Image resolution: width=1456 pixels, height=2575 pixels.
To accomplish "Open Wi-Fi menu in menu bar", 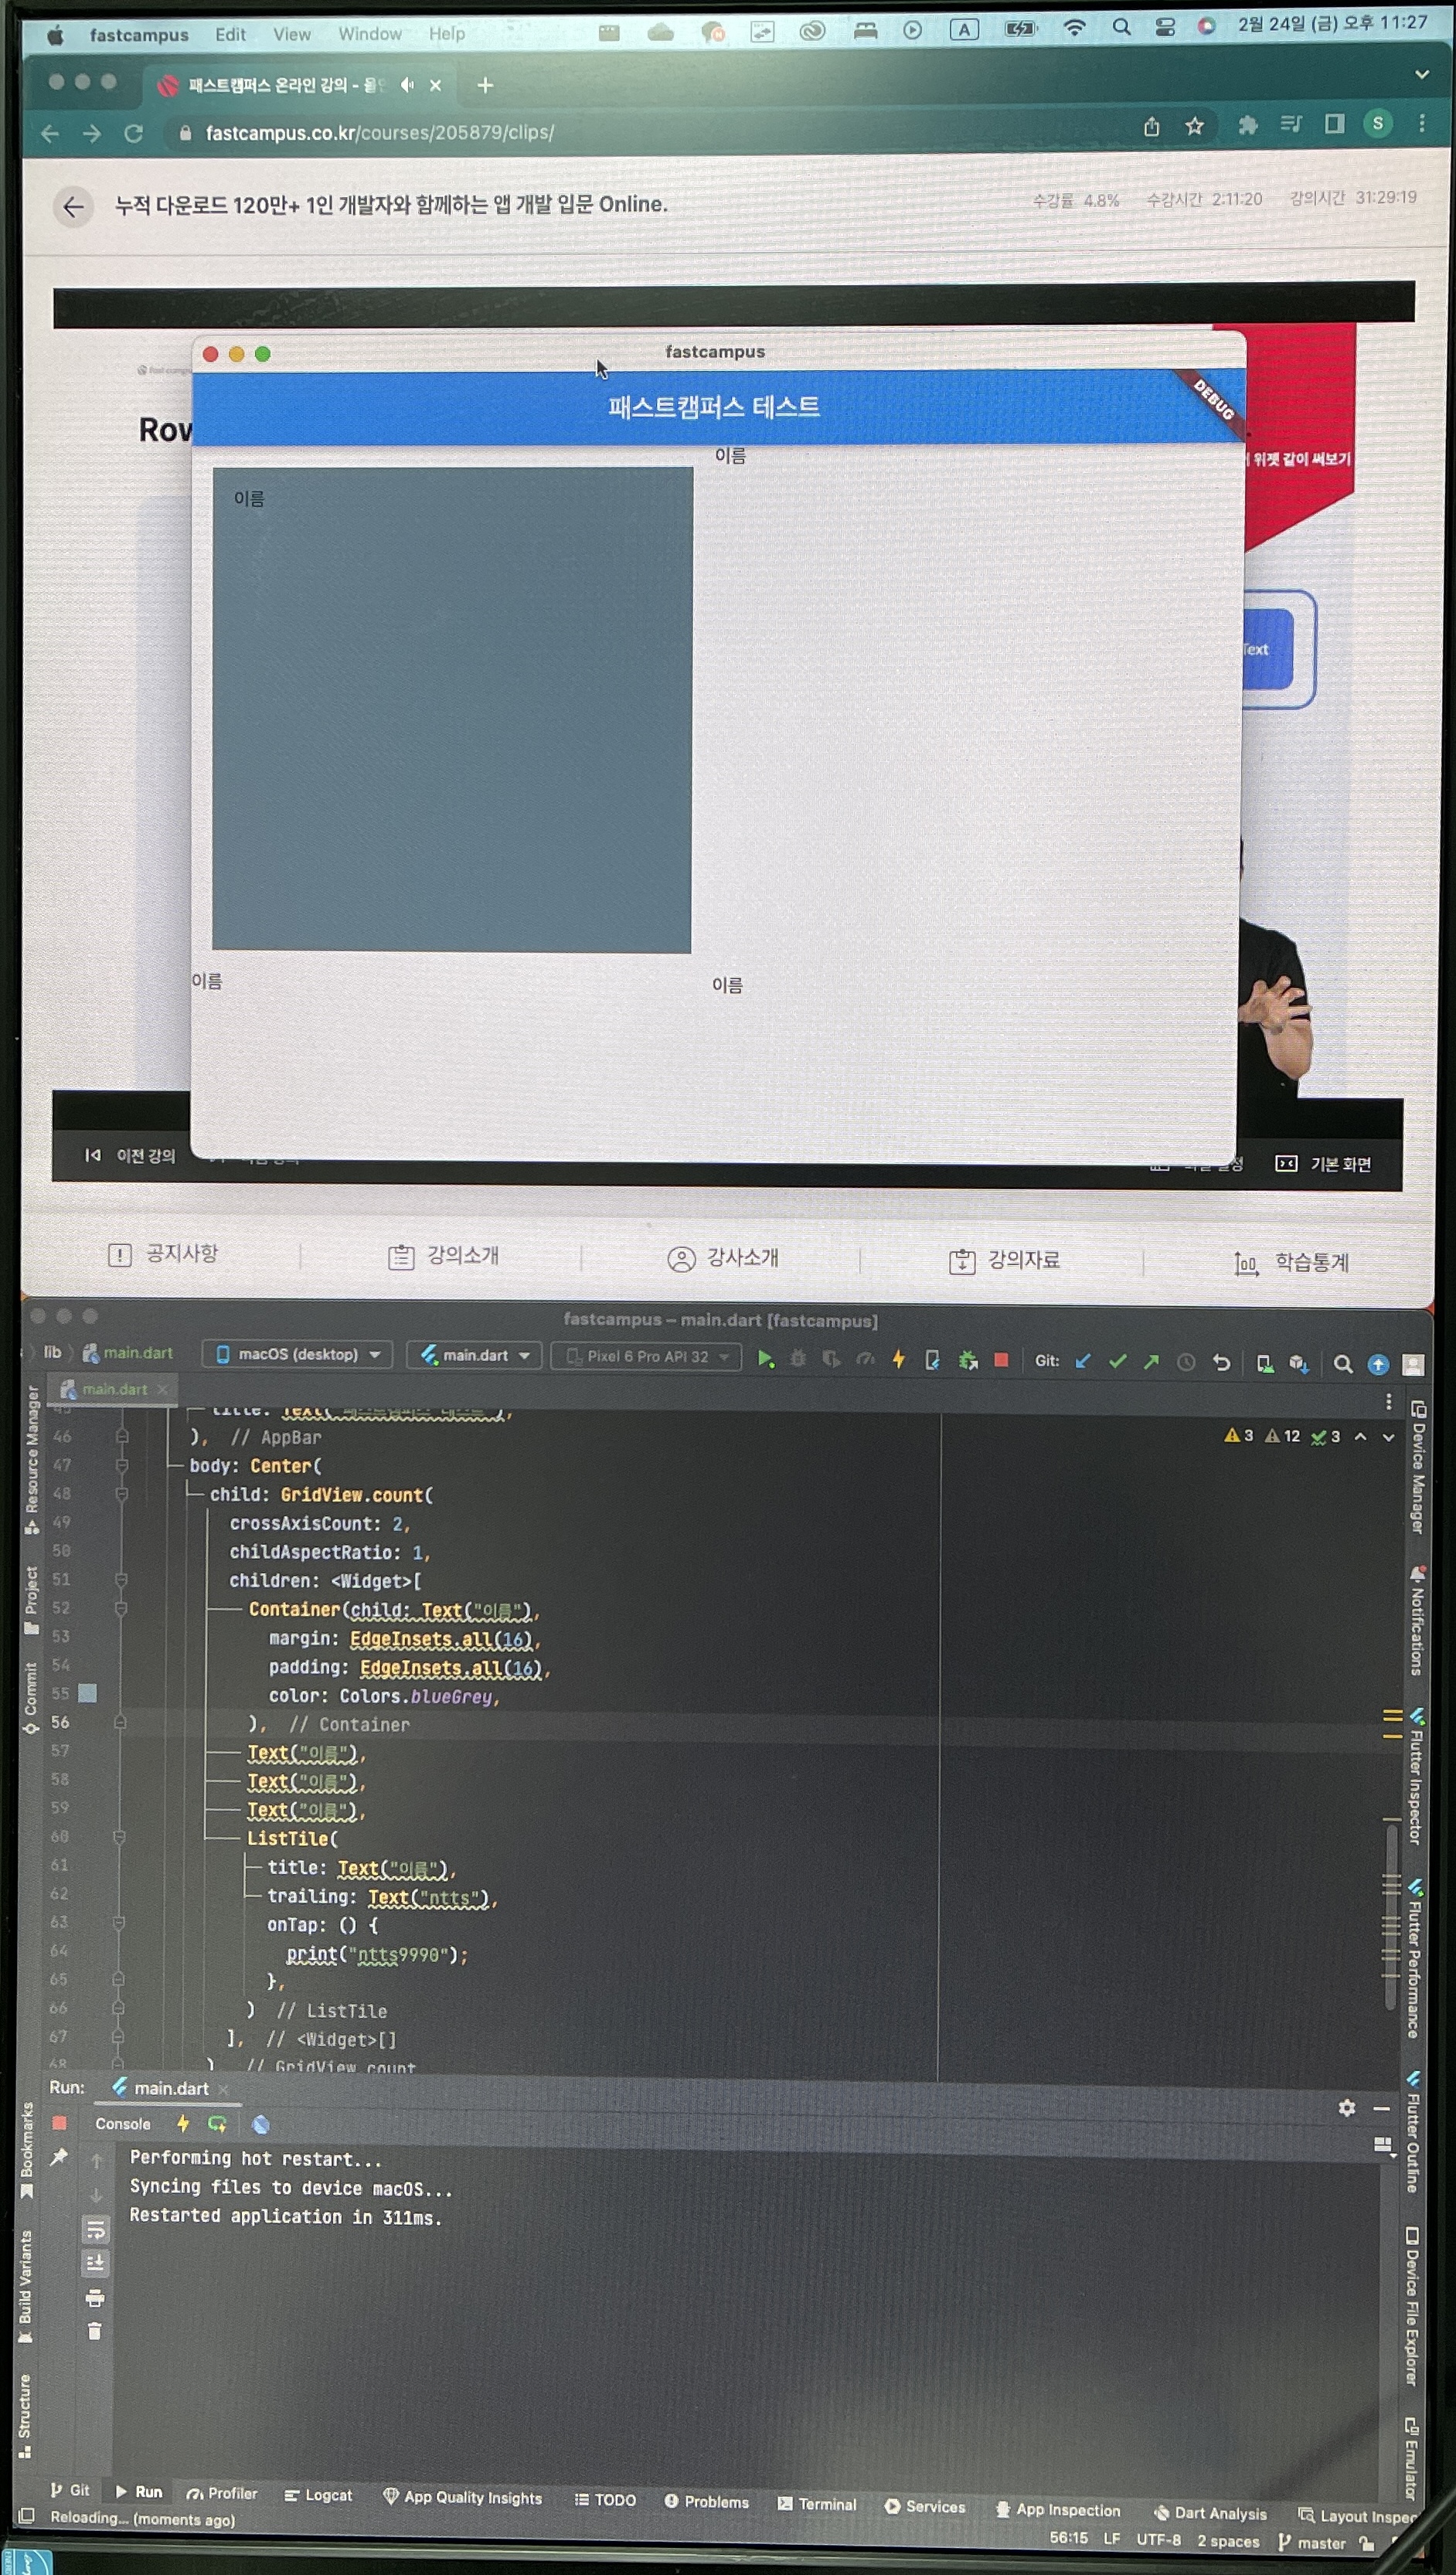I will 1074,28.
